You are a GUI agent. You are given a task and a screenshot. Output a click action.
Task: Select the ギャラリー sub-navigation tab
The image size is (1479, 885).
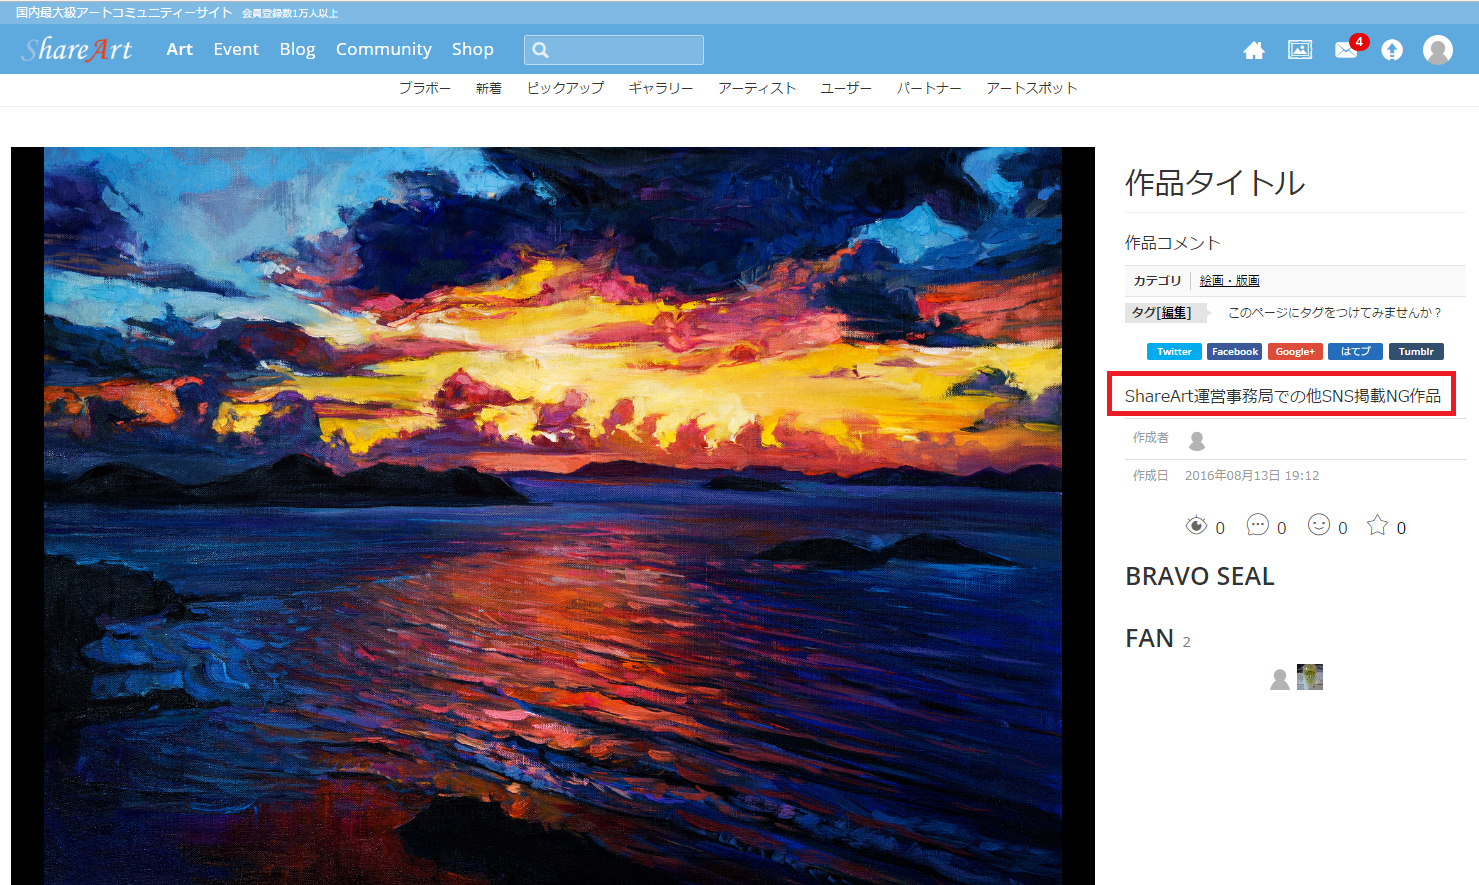click(661, 88)
